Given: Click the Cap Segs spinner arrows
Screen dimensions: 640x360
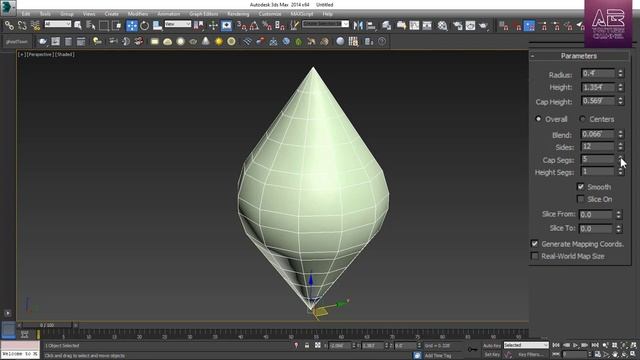Looking at the screenshot, I should (x=620, y=159).
